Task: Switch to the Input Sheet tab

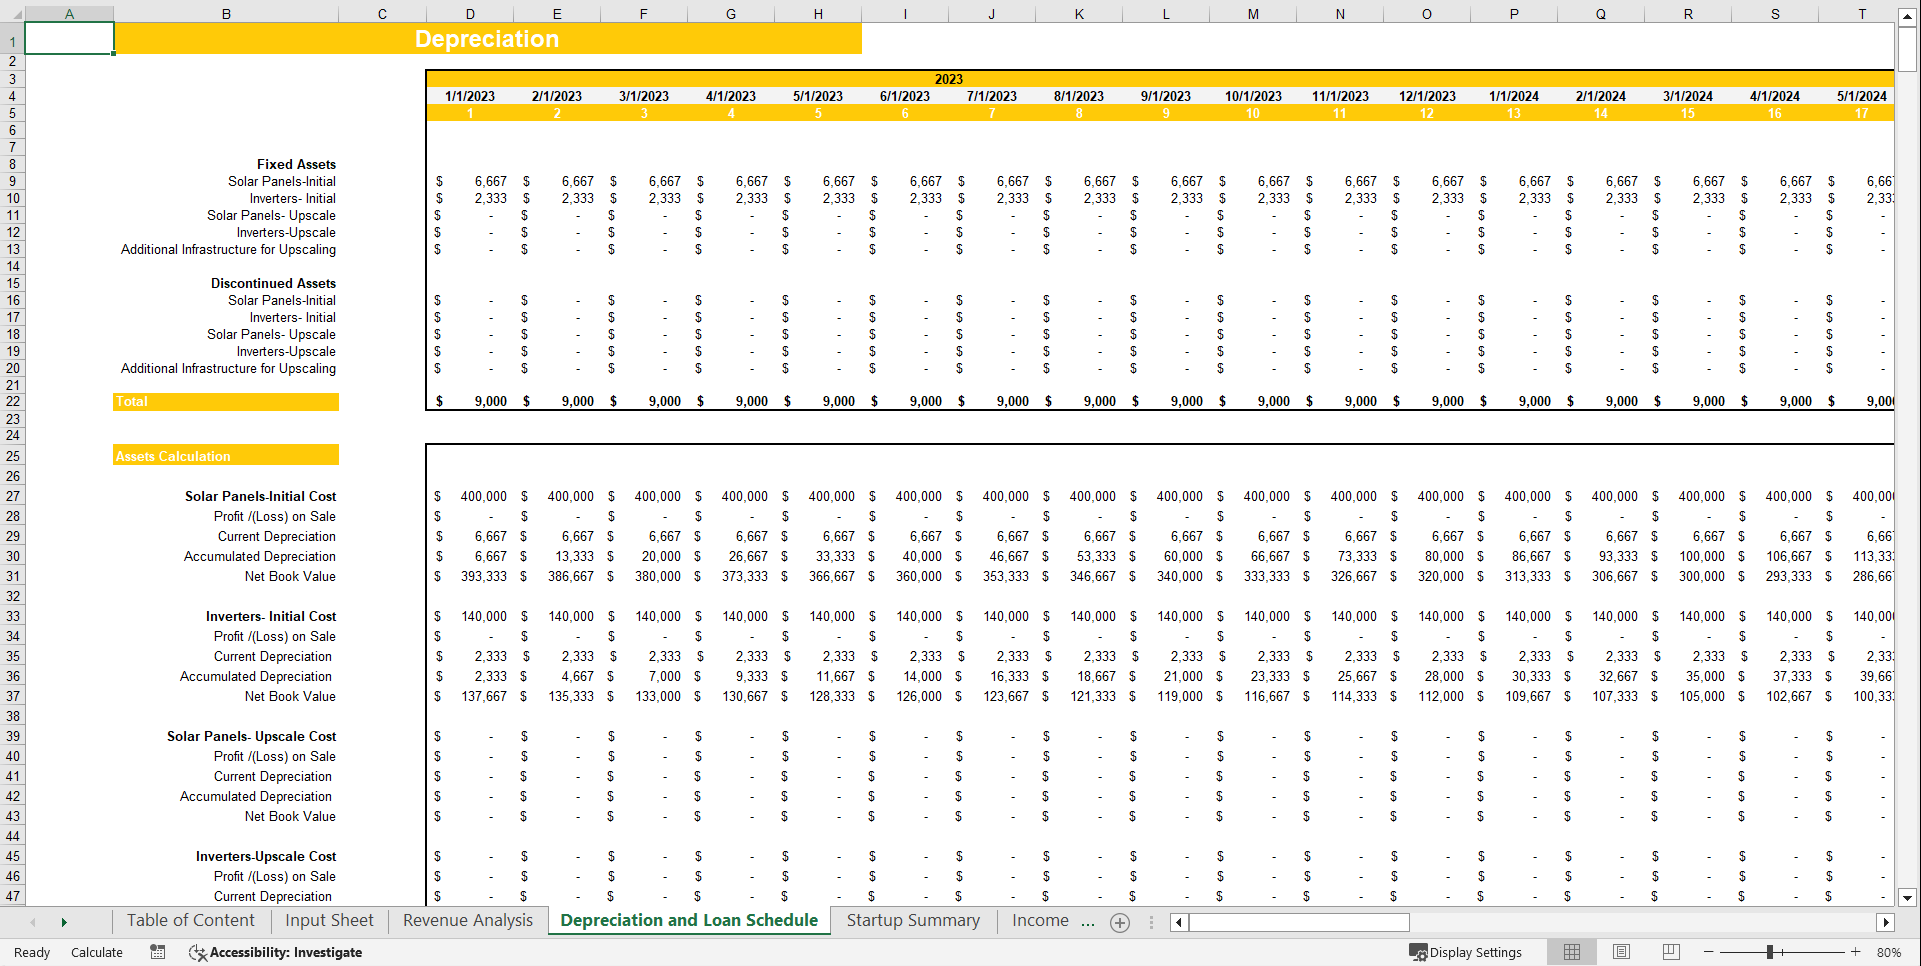Action: click(x=328, y=920)
